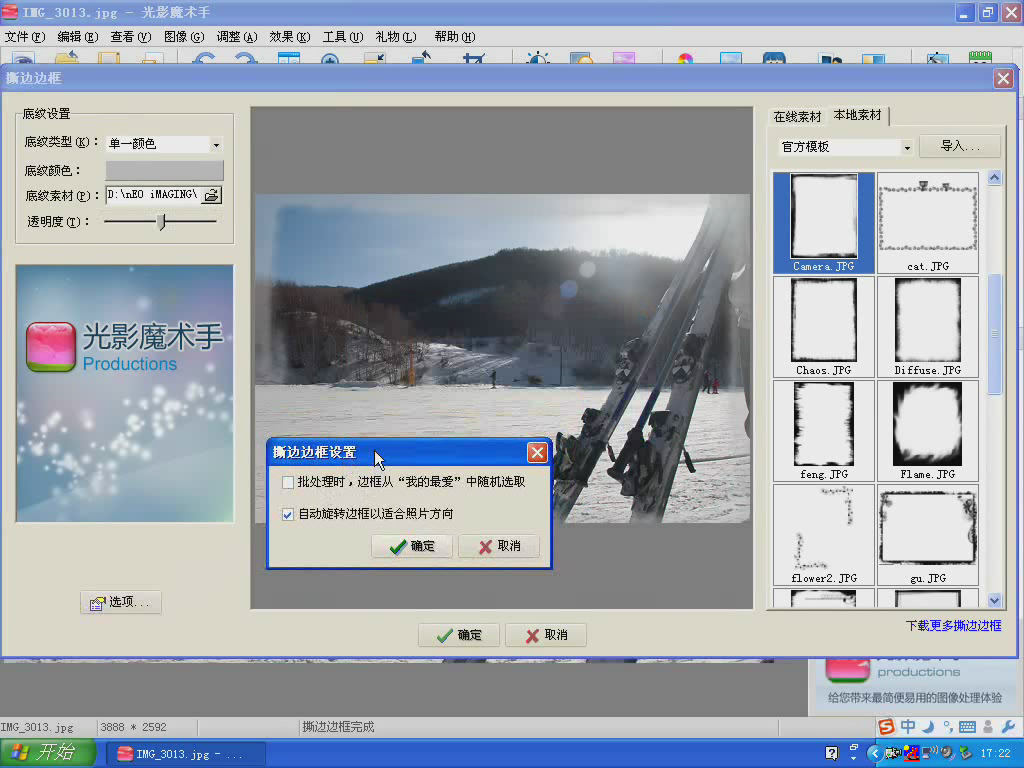This screenshot has height=768, width=1024.
Task: Click the 透明度 transparency slider handle
Action: [162, 221]
